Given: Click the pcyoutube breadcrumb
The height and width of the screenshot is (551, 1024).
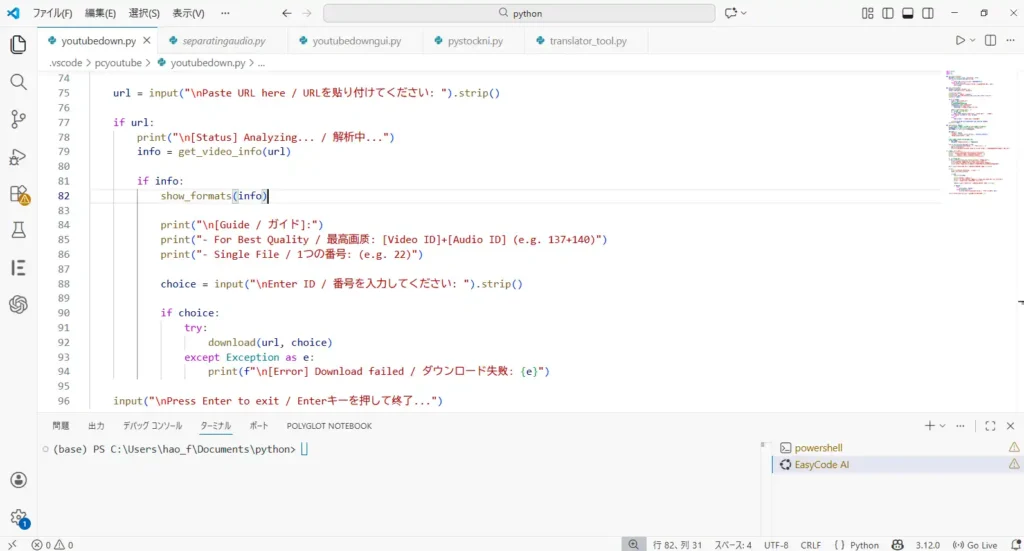Looking at the screenshot, I should [118, 63].
